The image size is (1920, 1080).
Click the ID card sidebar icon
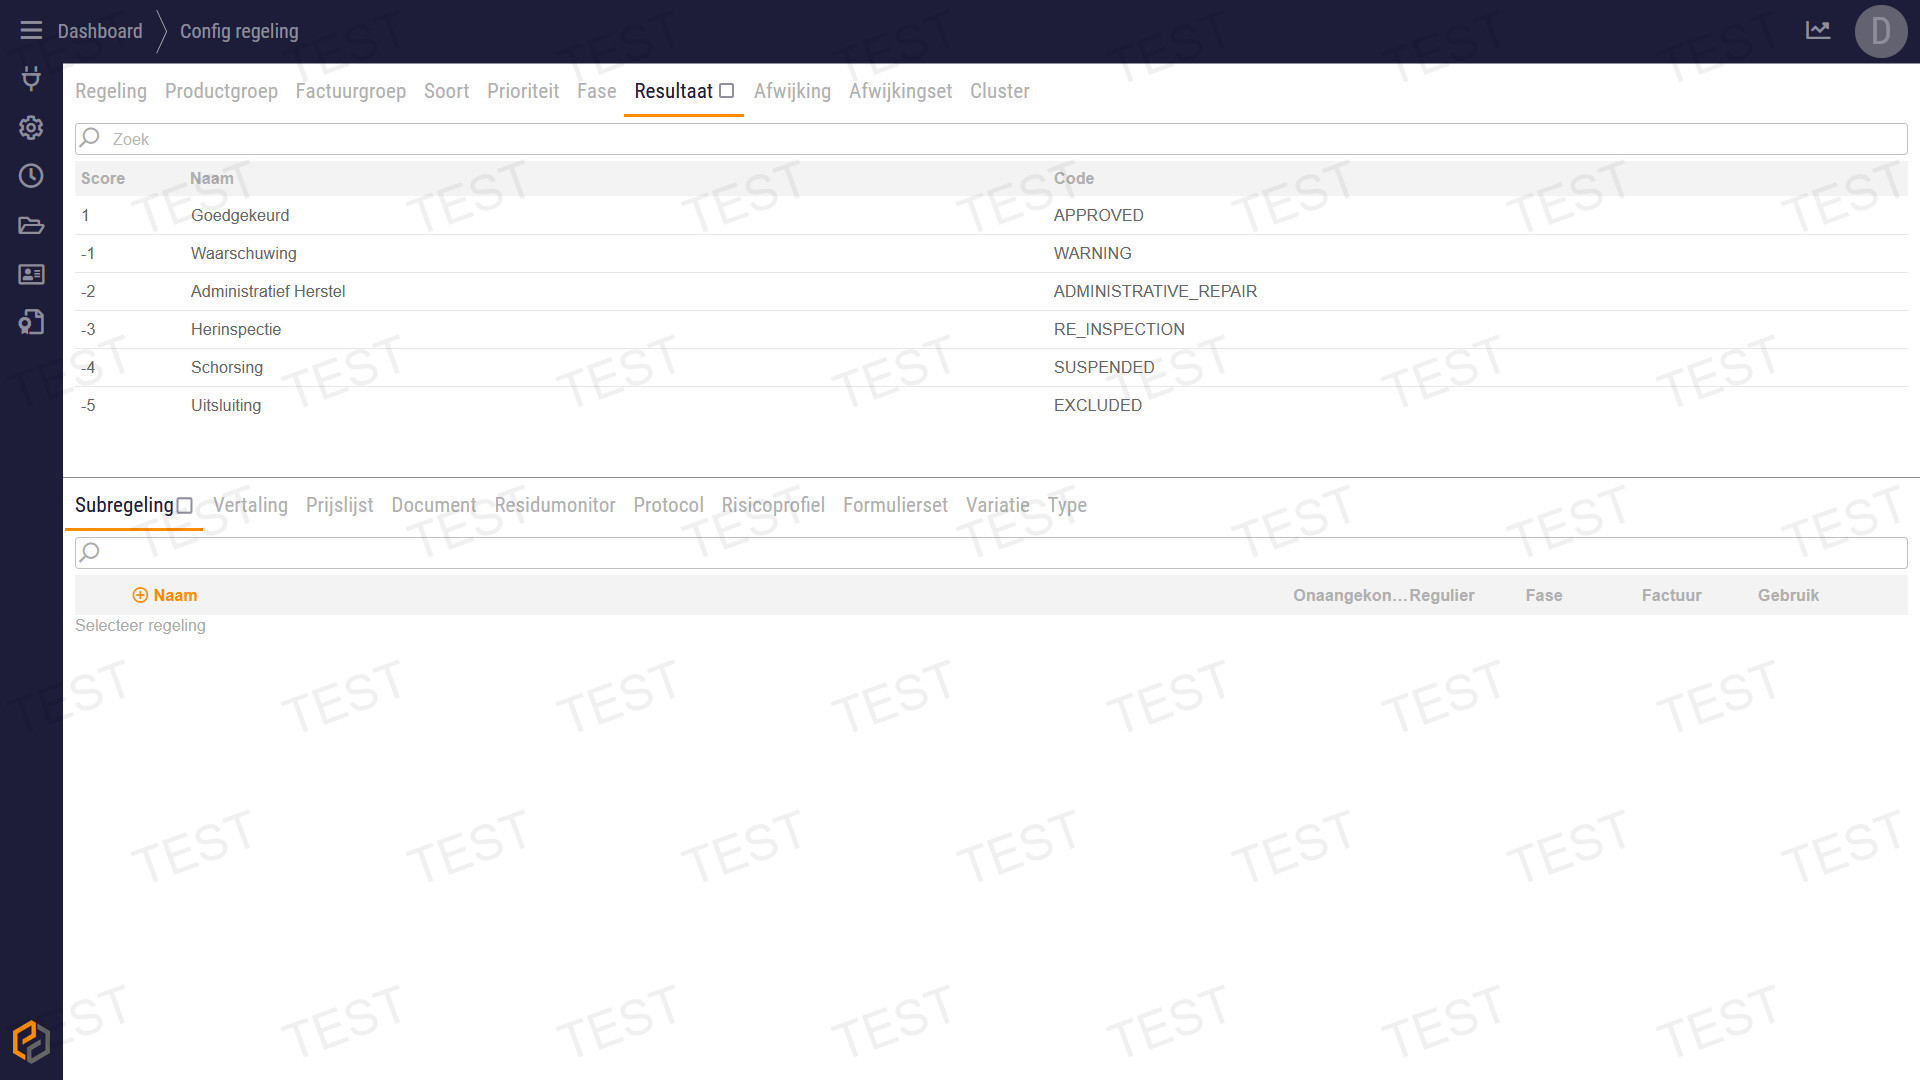point(31,274)
